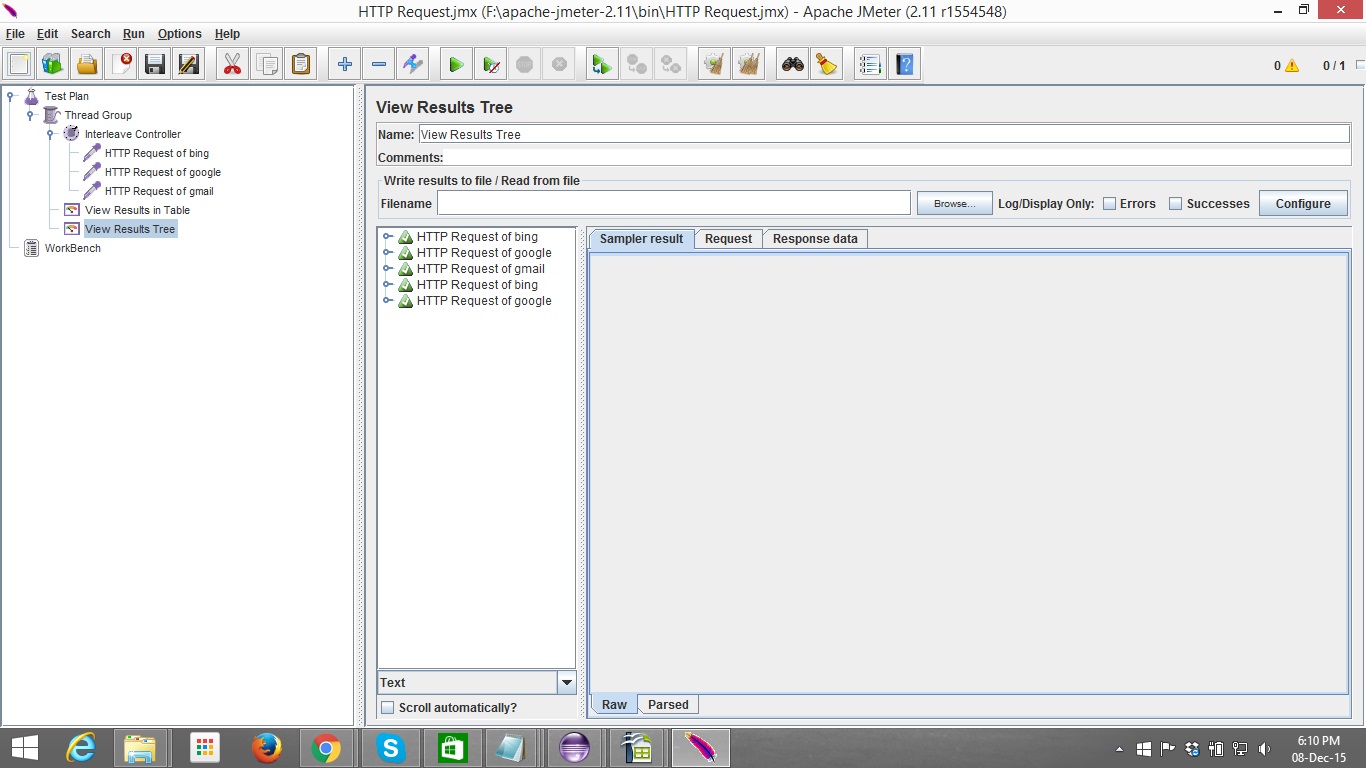
Task: Select the Thread Group node
Action: click(x=98, y=116)
